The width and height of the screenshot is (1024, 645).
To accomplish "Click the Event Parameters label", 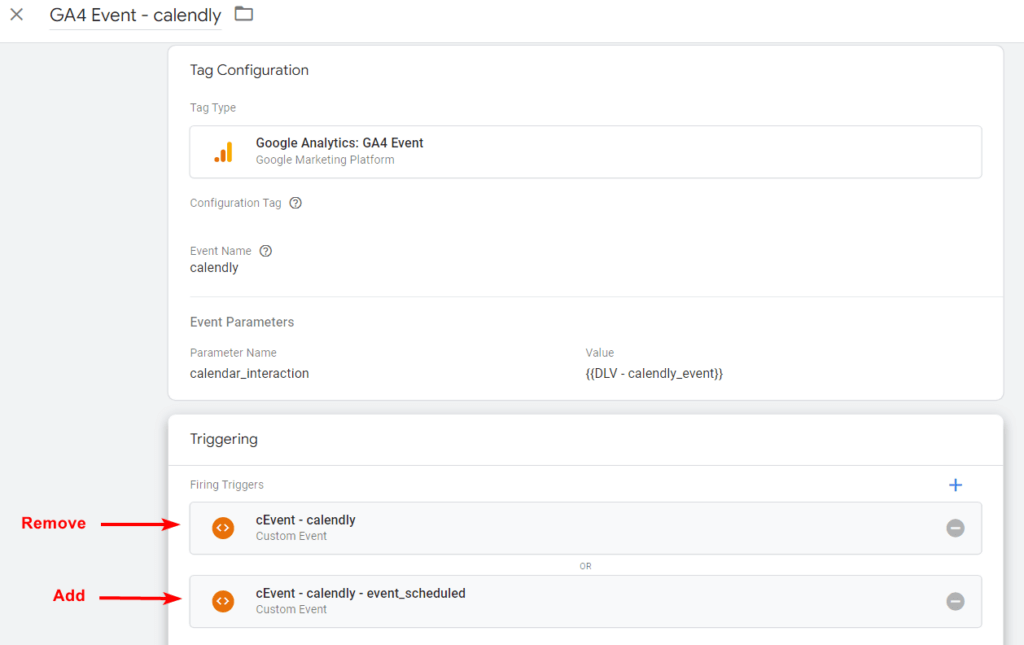I will 242,322.
